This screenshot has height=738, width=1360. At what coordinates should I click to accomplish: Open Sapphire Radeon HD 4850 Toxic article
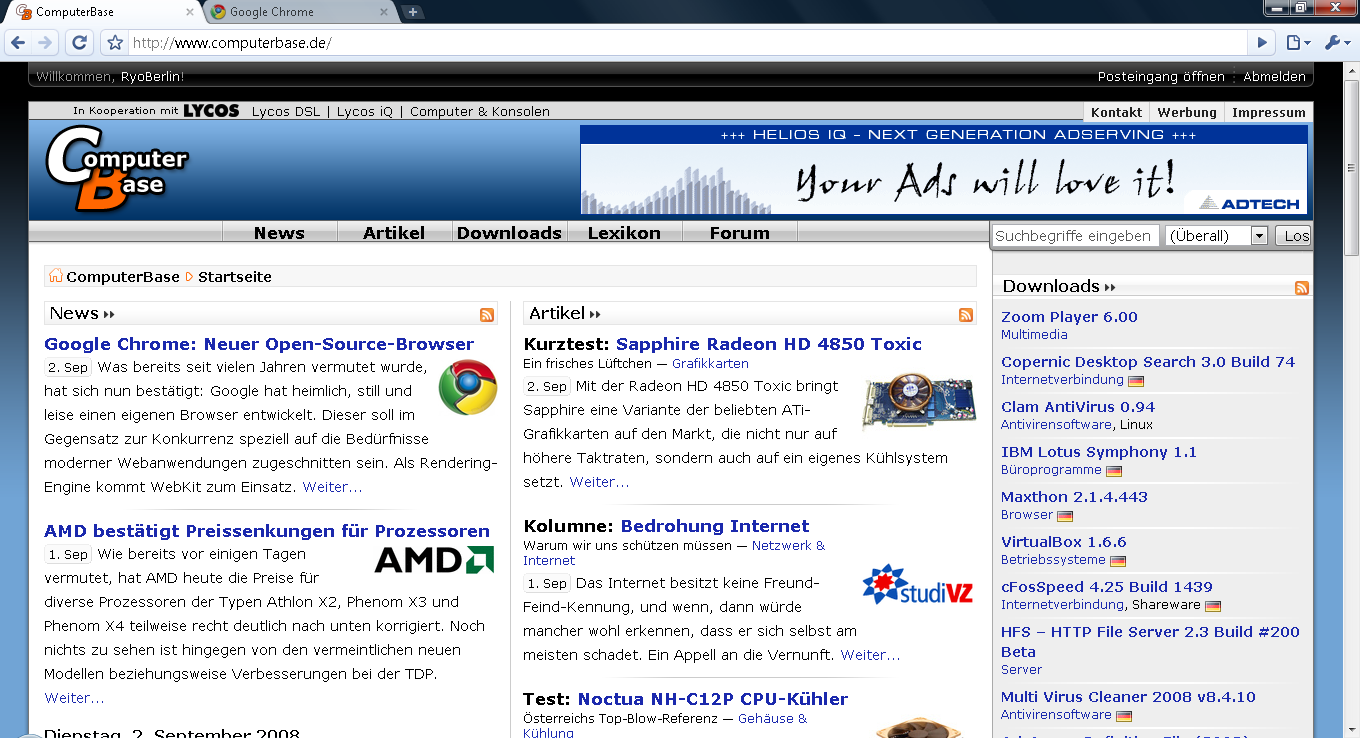pos(769,344)
